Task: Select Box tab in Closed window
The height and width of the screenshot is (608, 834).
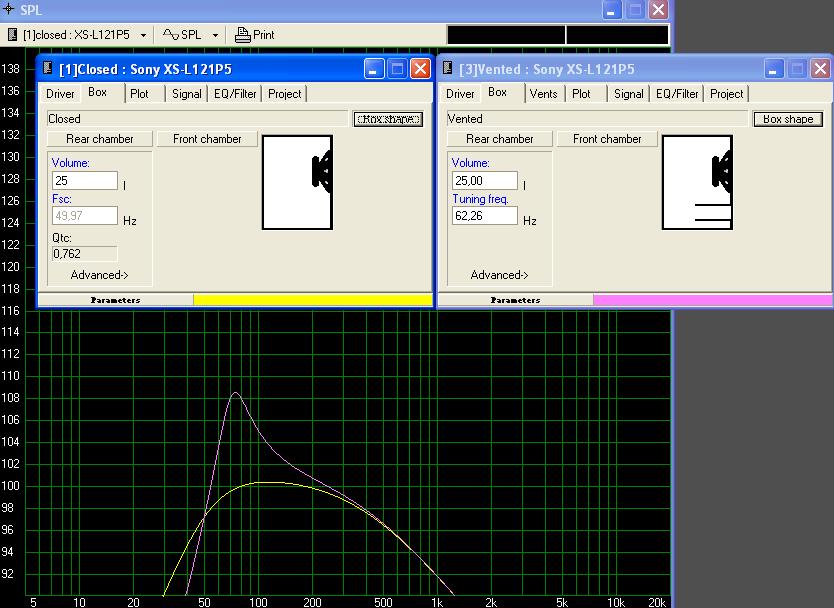Action: pyautogui.click(x=98, y=92)
